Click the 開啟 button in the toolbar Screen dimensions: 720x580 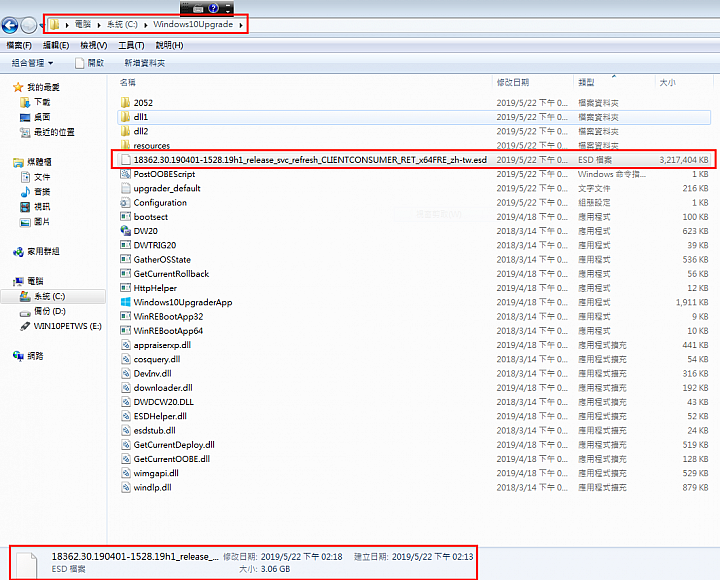coord(90,63)
